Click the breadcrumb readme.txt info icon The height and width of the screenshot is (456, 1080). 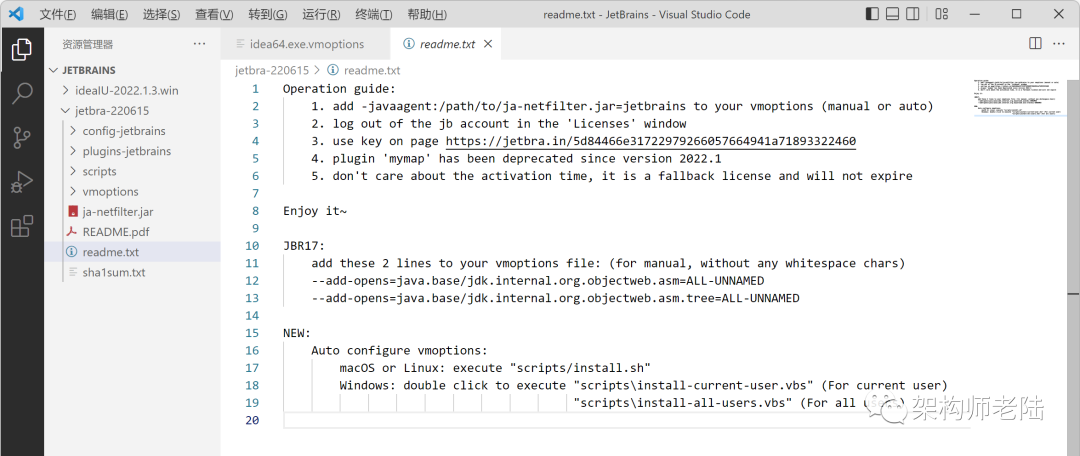coord(333,70)
